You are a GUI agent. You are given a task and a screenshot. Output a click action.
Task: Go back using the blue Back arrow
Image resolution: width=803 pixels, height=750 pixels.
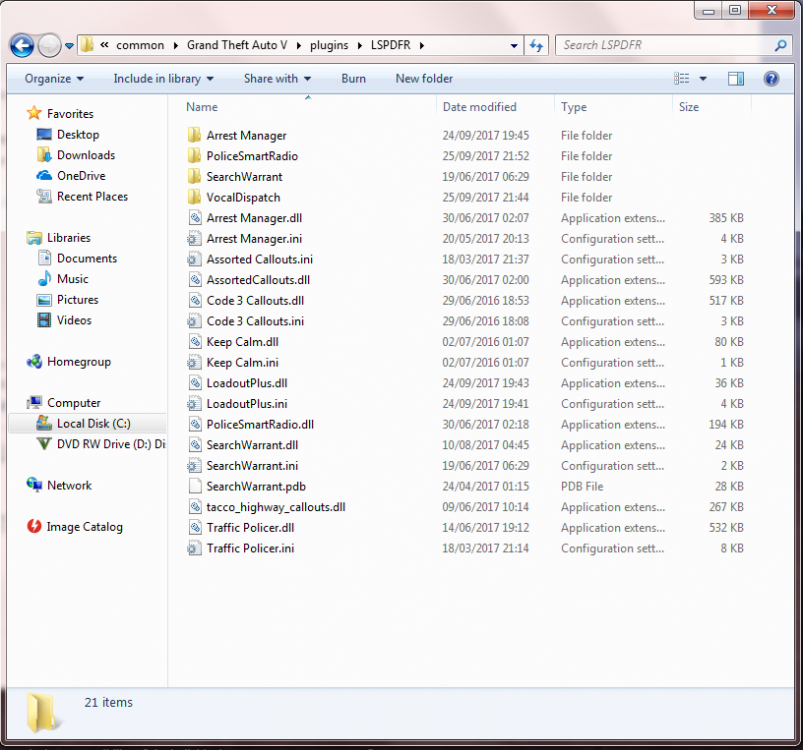[22, 46]
